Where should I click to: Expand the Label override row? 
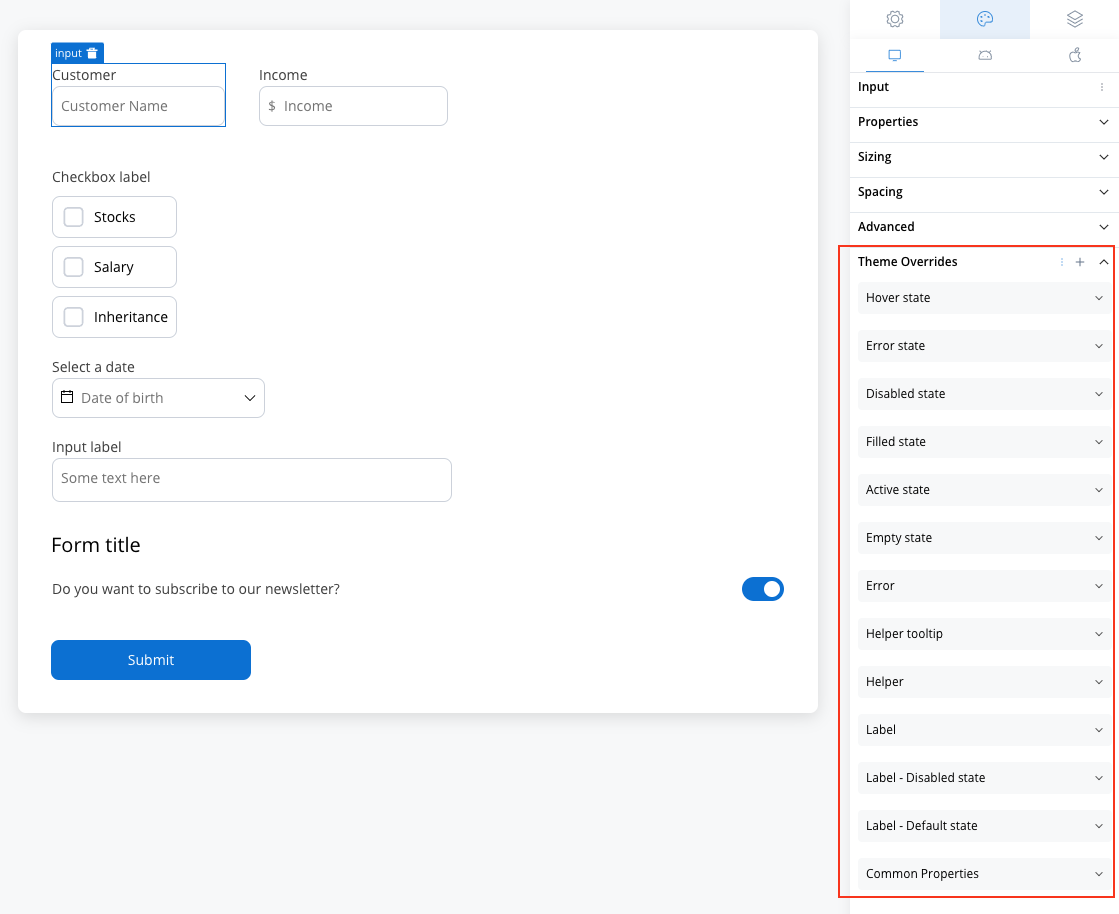tap(984, 730)
